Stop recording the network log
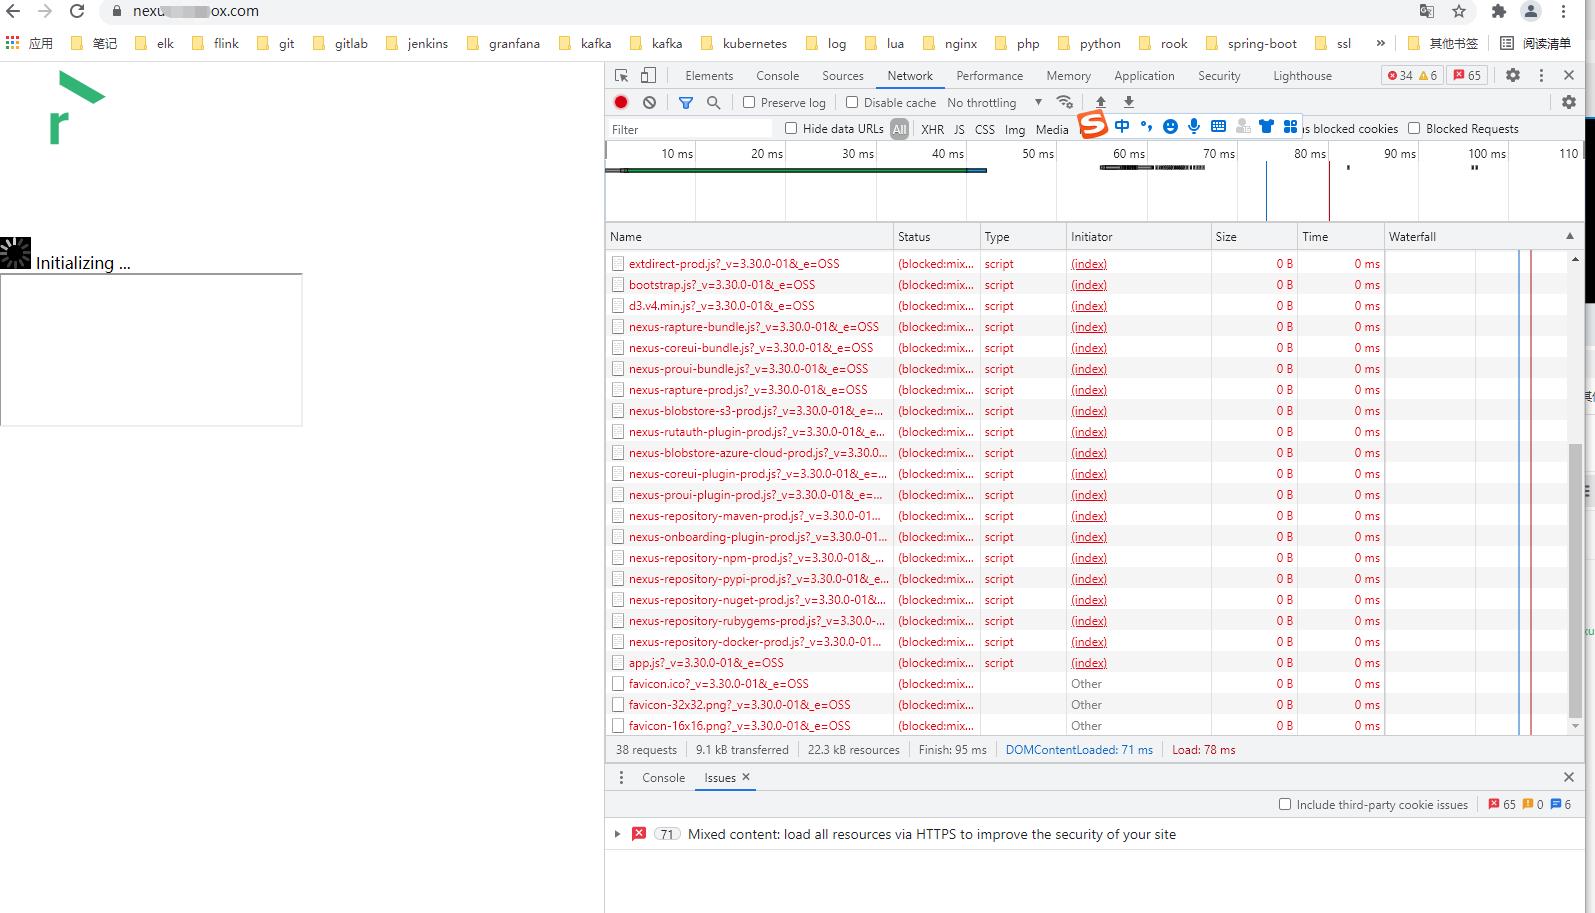Viewport: 1595px width, 913px height. pyautogui.click(x=621, y=102)
